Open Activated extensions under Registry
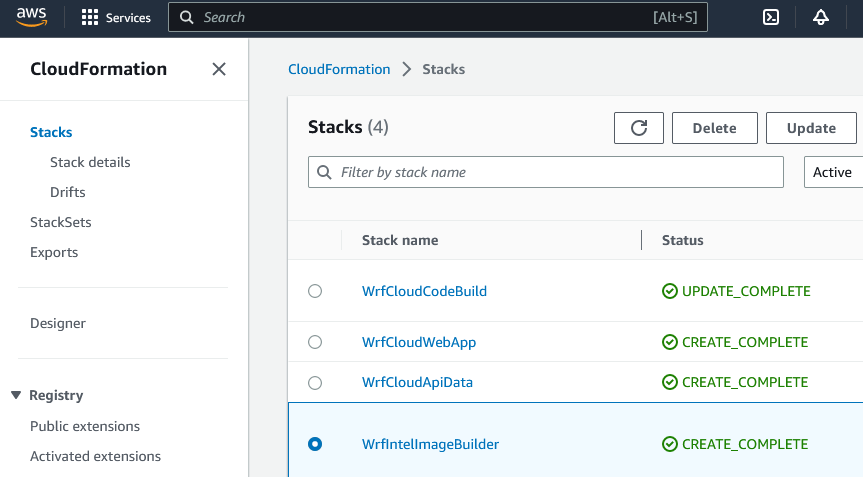 click(95, 456)
